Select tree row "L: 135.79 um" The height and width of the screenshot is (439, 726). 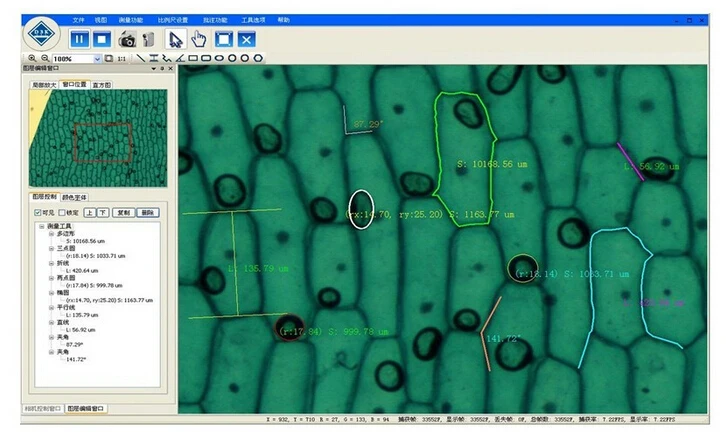(82, 315)
